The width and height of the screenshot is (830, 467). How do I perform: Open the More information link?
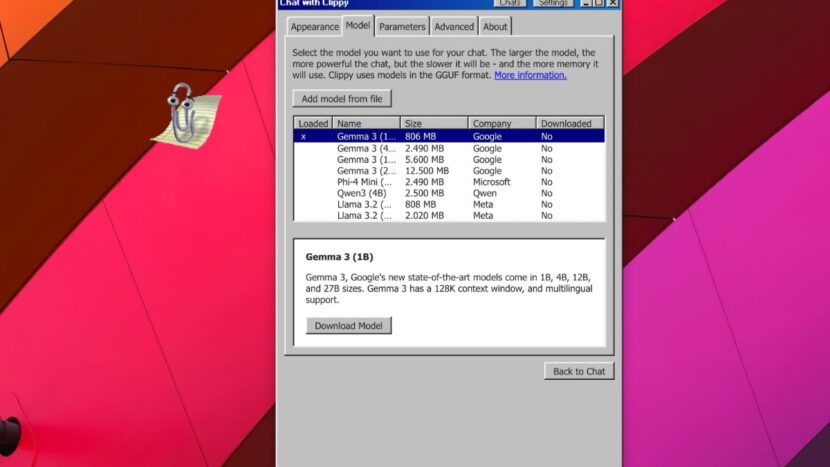(x=530, y=75)
